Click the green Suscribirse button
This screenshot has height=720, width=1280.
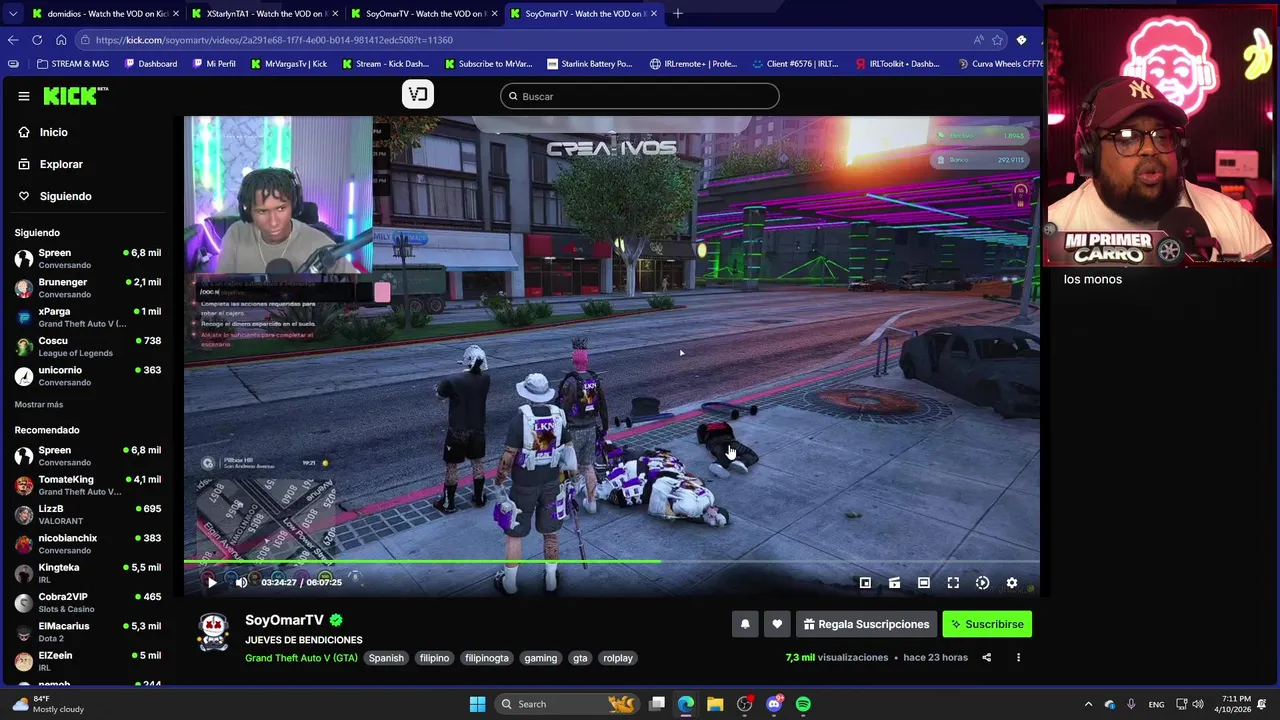[987, 624]
